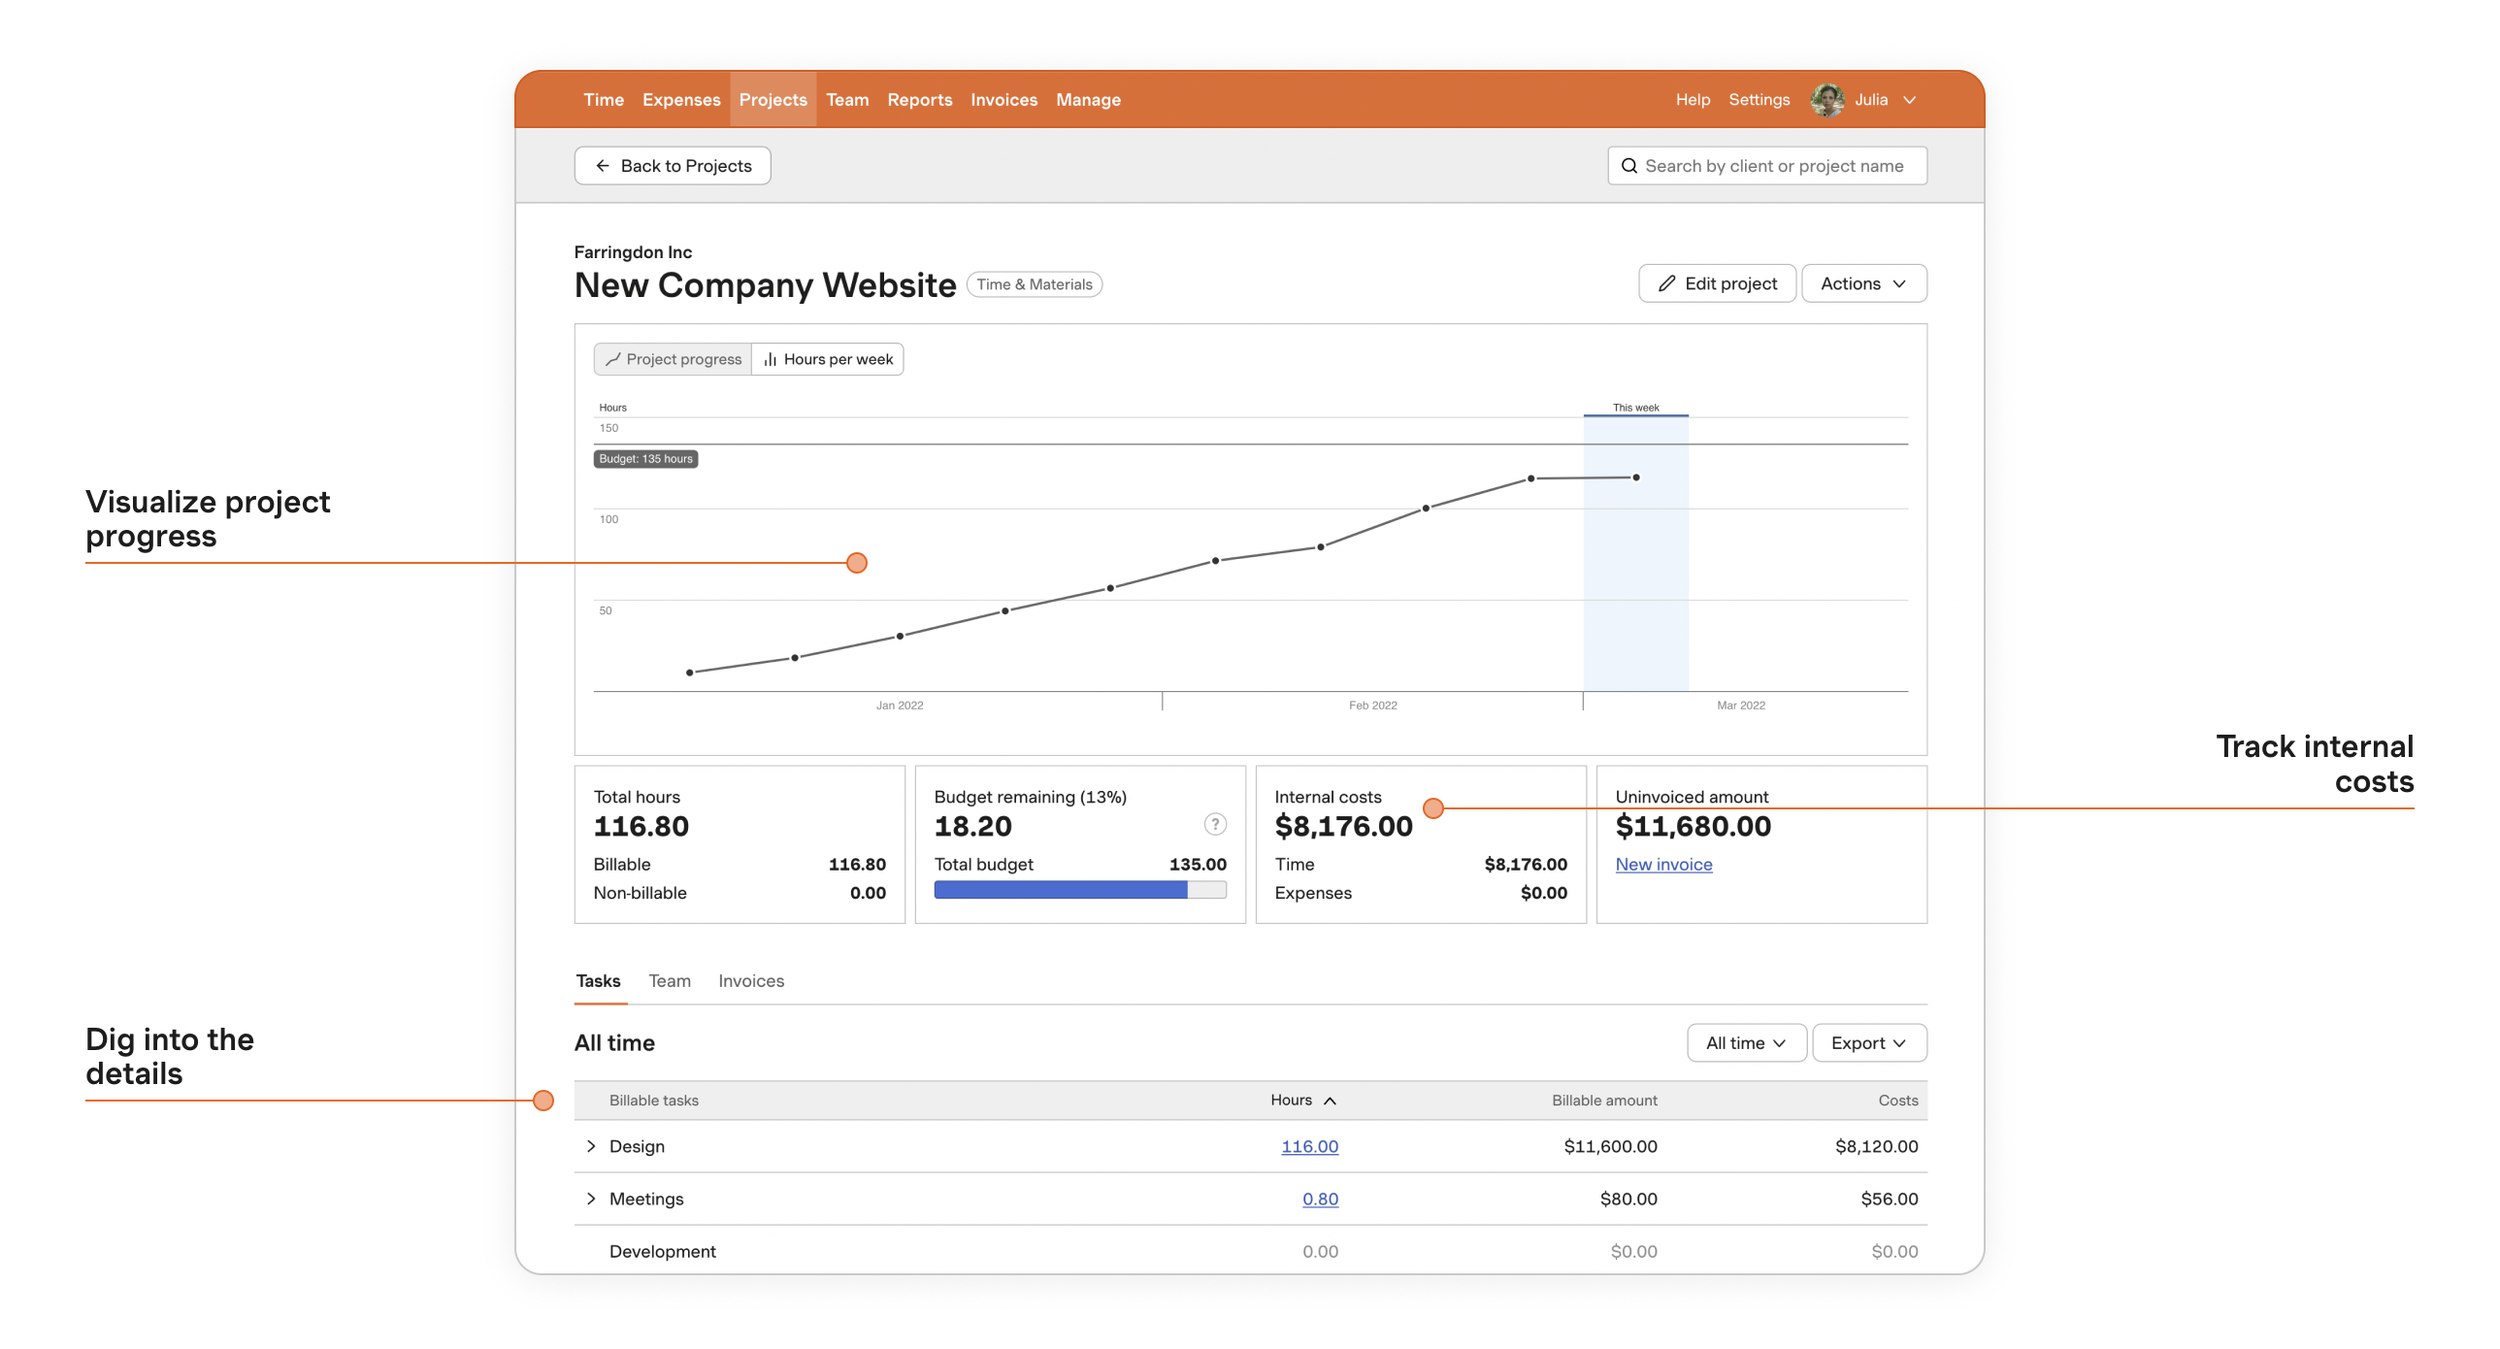The image size is (2500, 1349).
Task: Click the question mark icon beside budget remaining
Action: 1213,825
